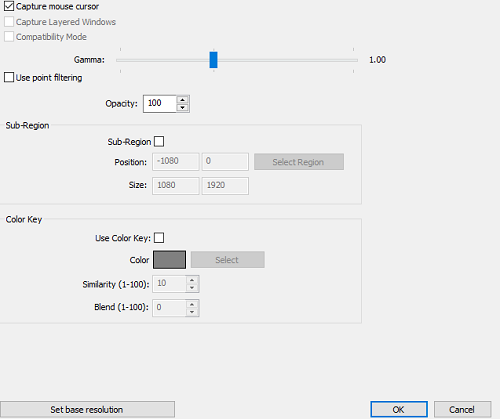This screenshot has width=500, height=419.
Task: Click Select button next to Color
Action: point(228,260)
